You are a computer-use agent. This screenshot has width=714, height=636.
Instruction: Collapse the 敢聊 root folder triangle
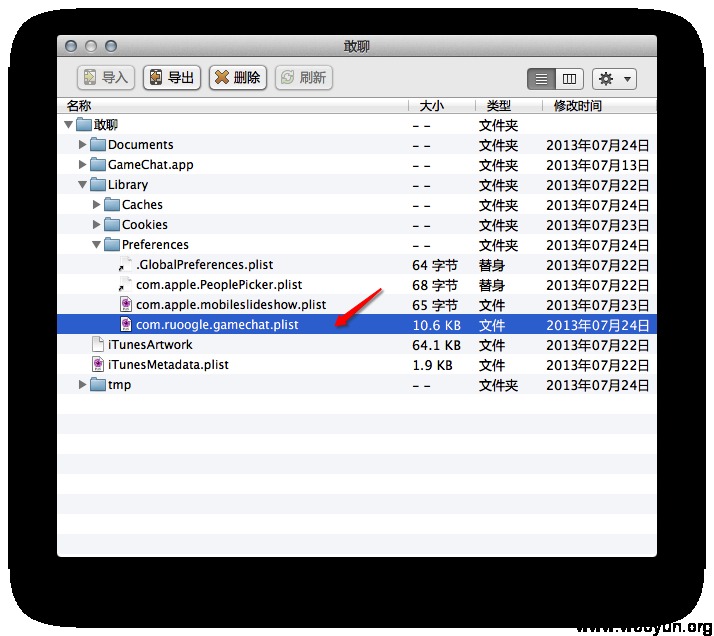coord(68,124)
